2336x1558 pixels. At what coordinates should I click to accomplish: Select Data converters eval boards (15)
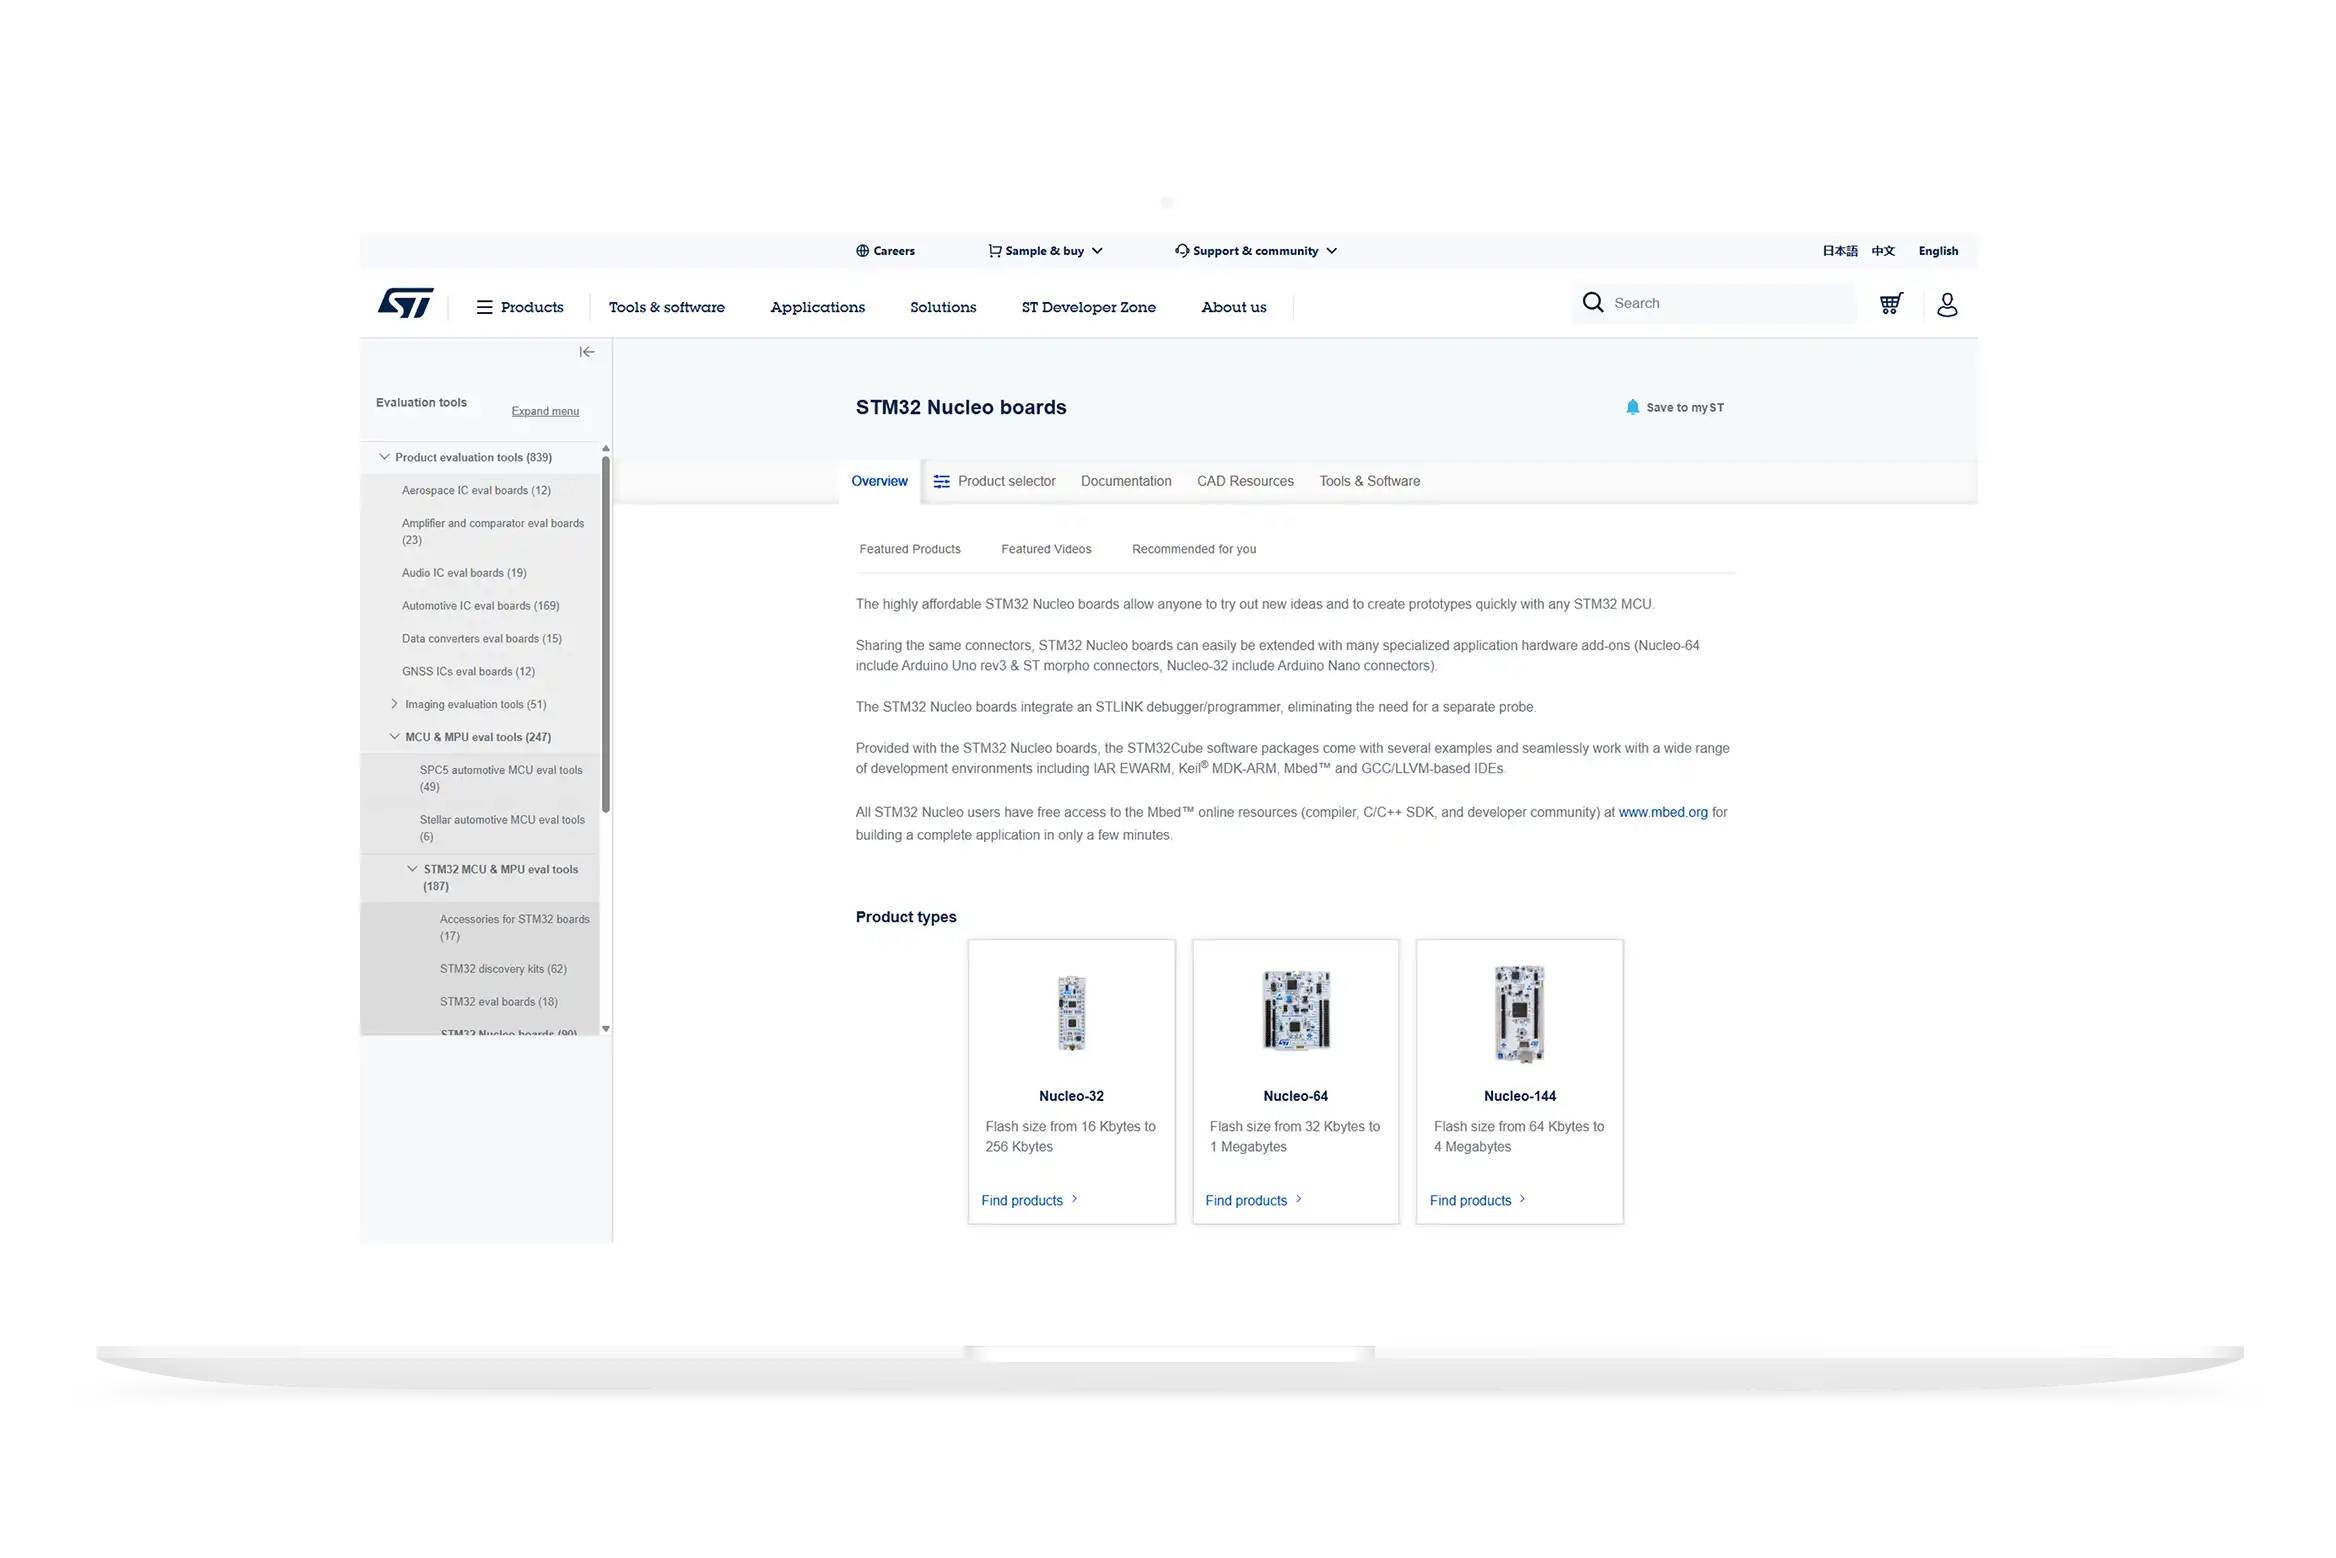(481, 639)
